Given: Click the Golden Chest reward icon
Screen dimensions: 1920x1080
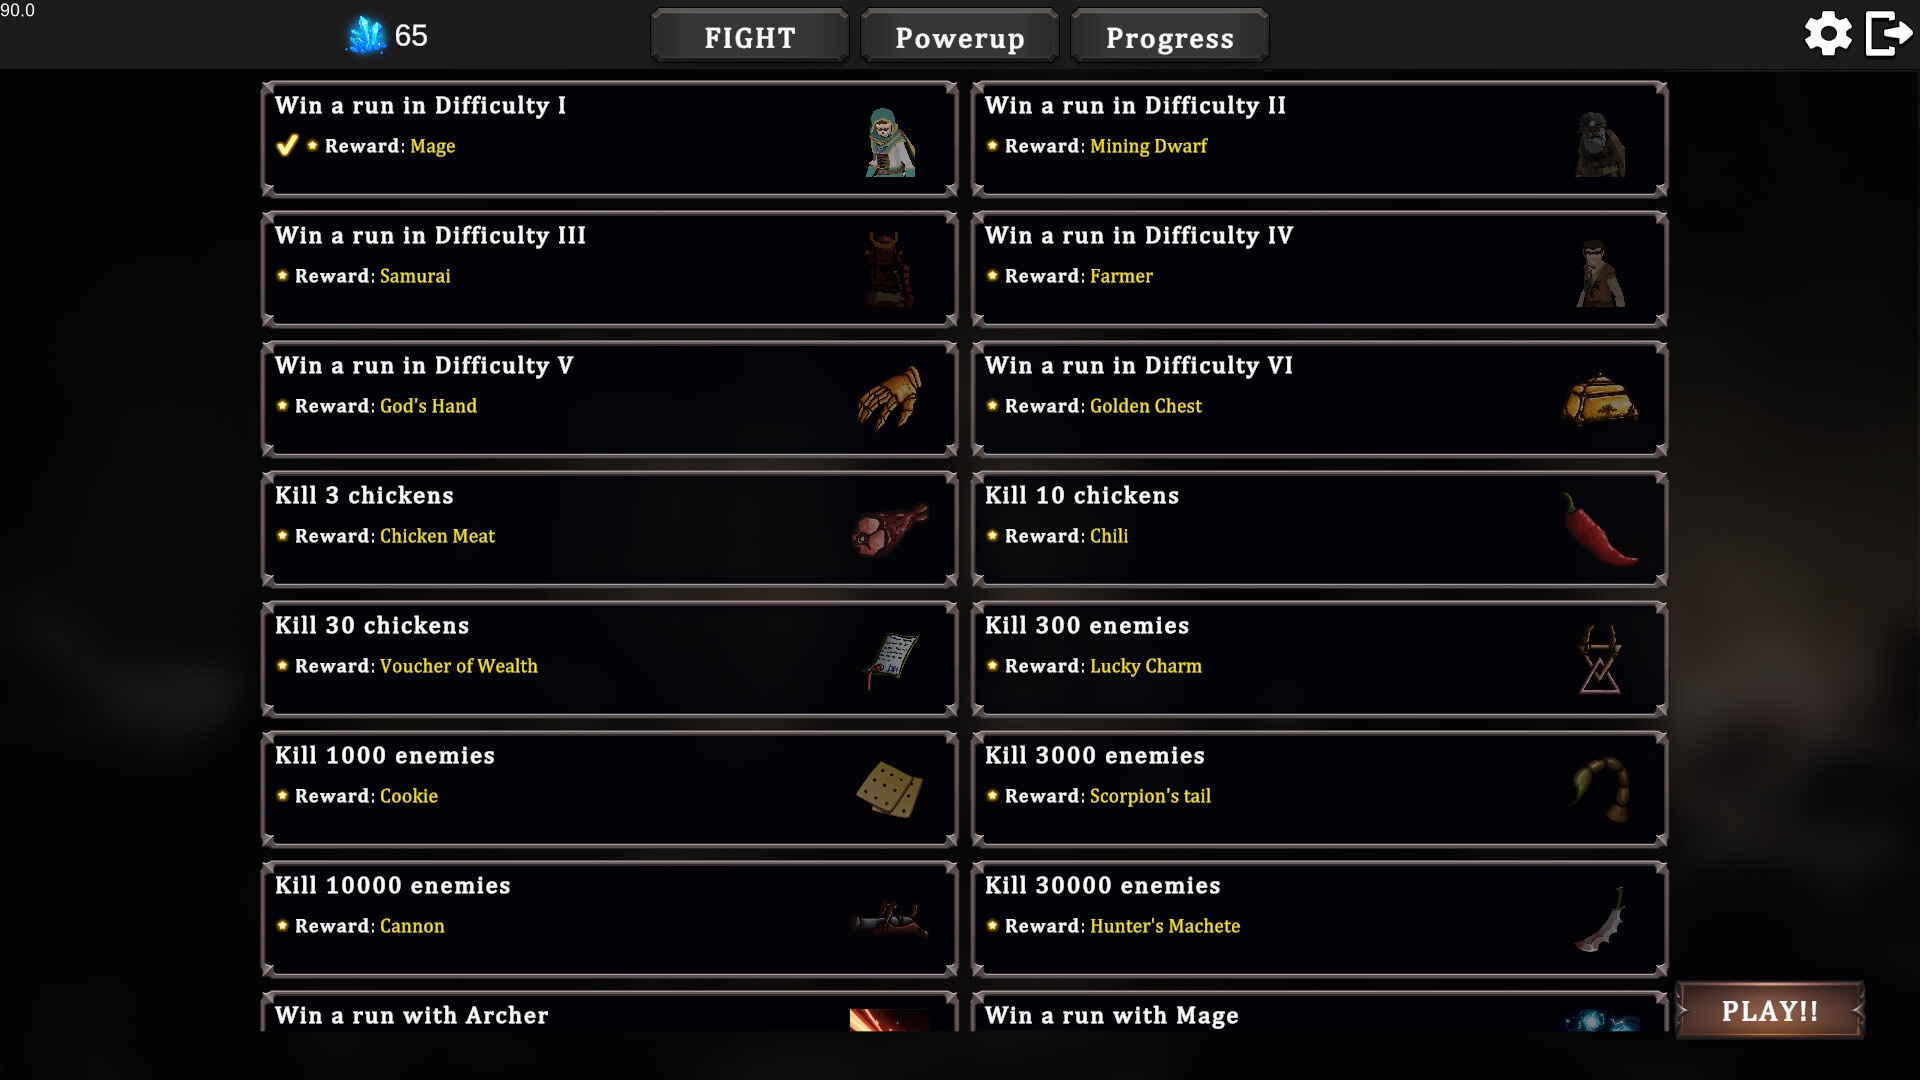Looking at the screenshot, I should click(1599, 400).
